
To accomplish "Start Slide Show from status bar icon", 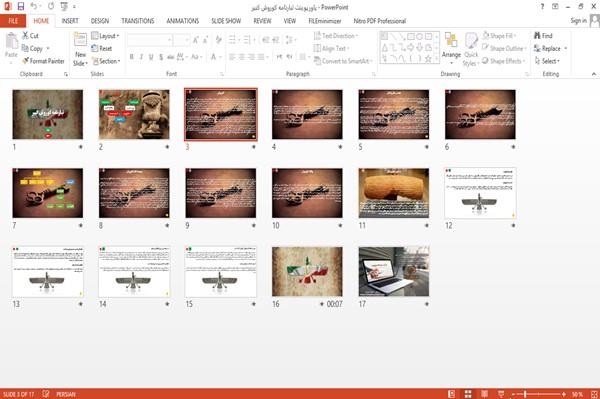I will 501,394.
